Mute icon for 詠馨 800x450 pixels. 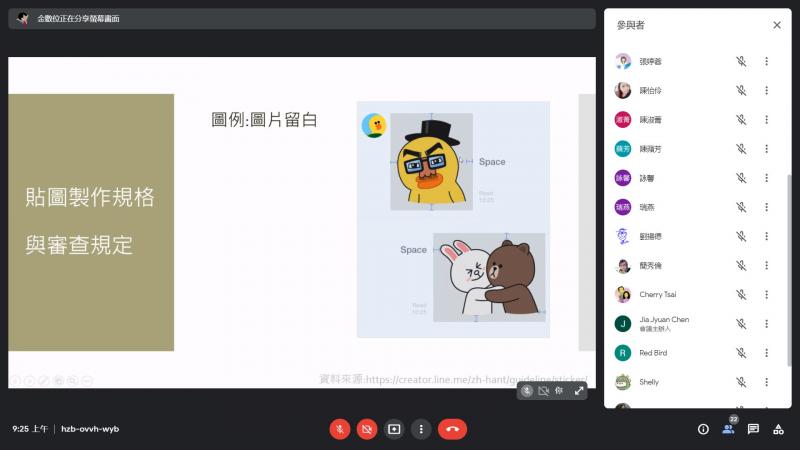point(741,178)
